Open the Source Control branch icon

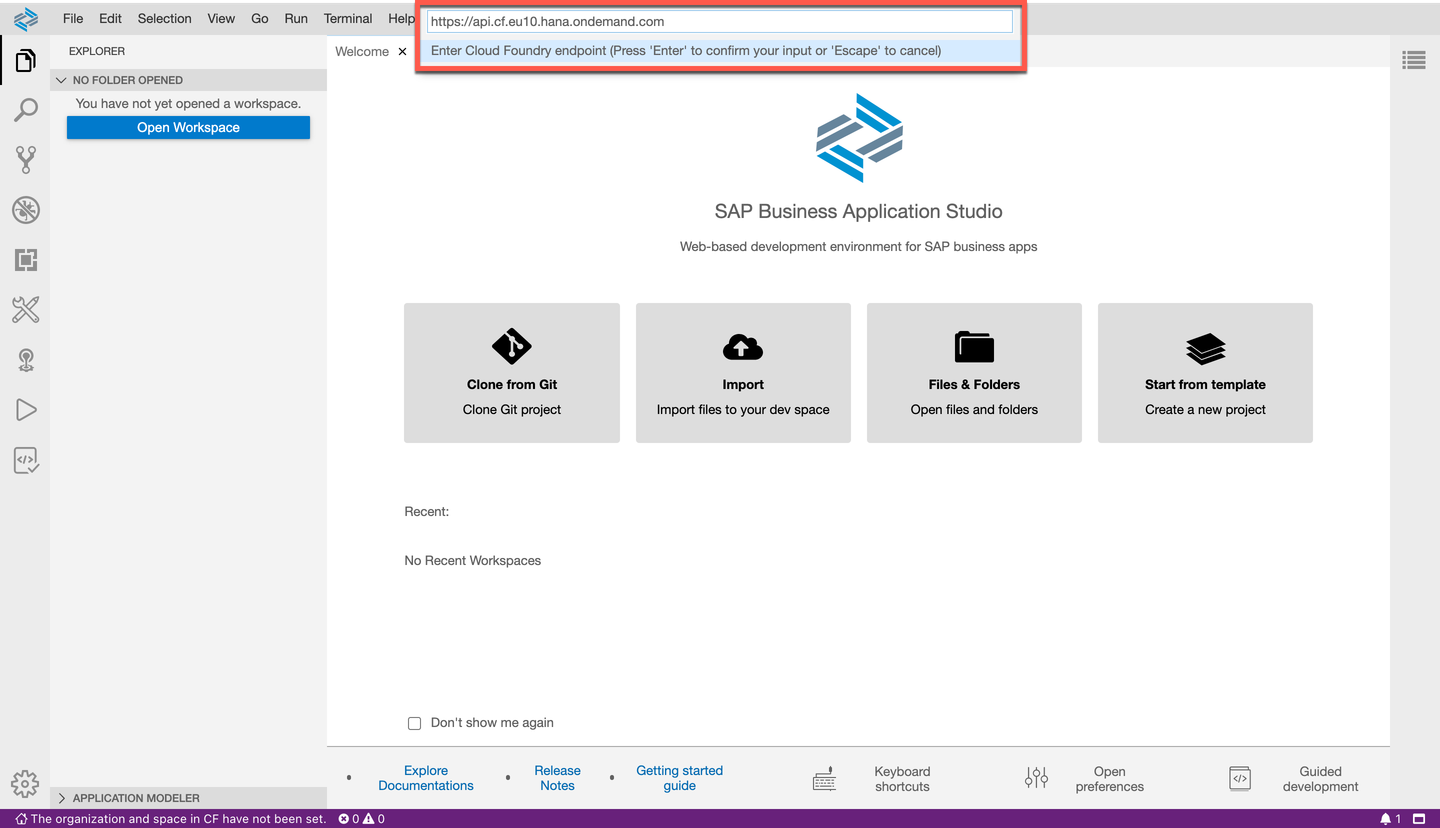(25, 160)
